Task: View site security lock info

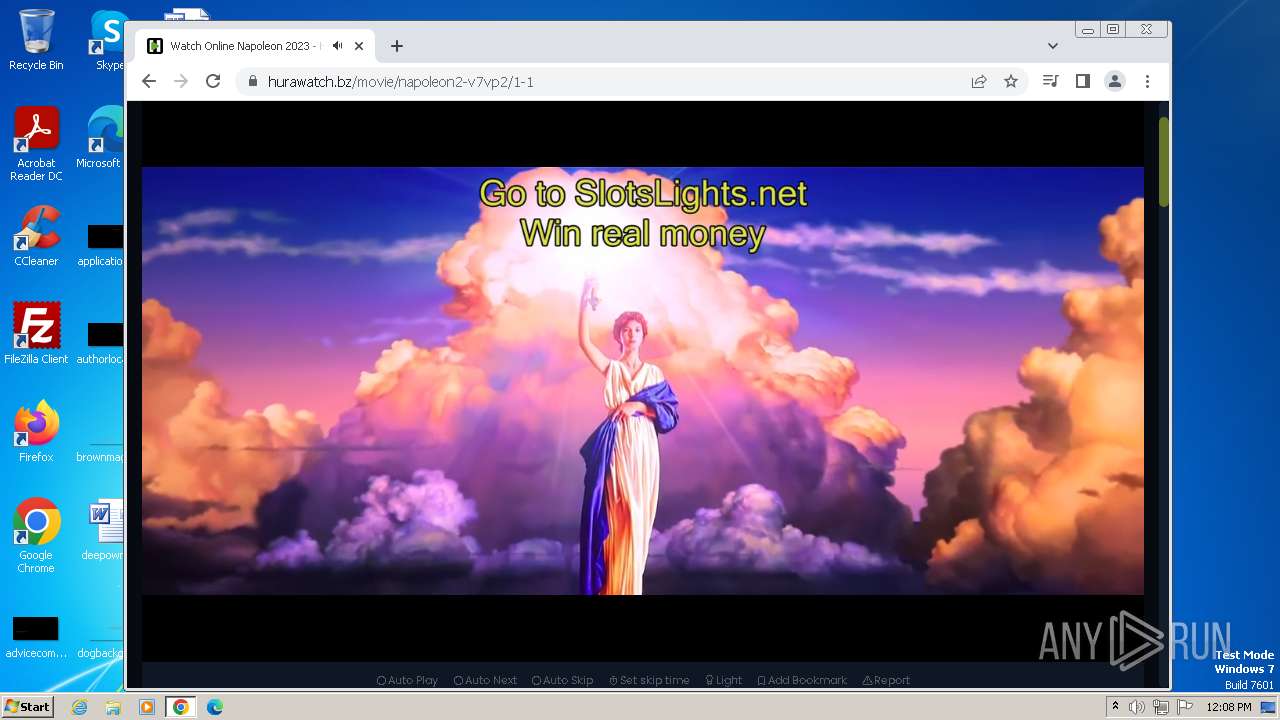Action: (253, 82)
